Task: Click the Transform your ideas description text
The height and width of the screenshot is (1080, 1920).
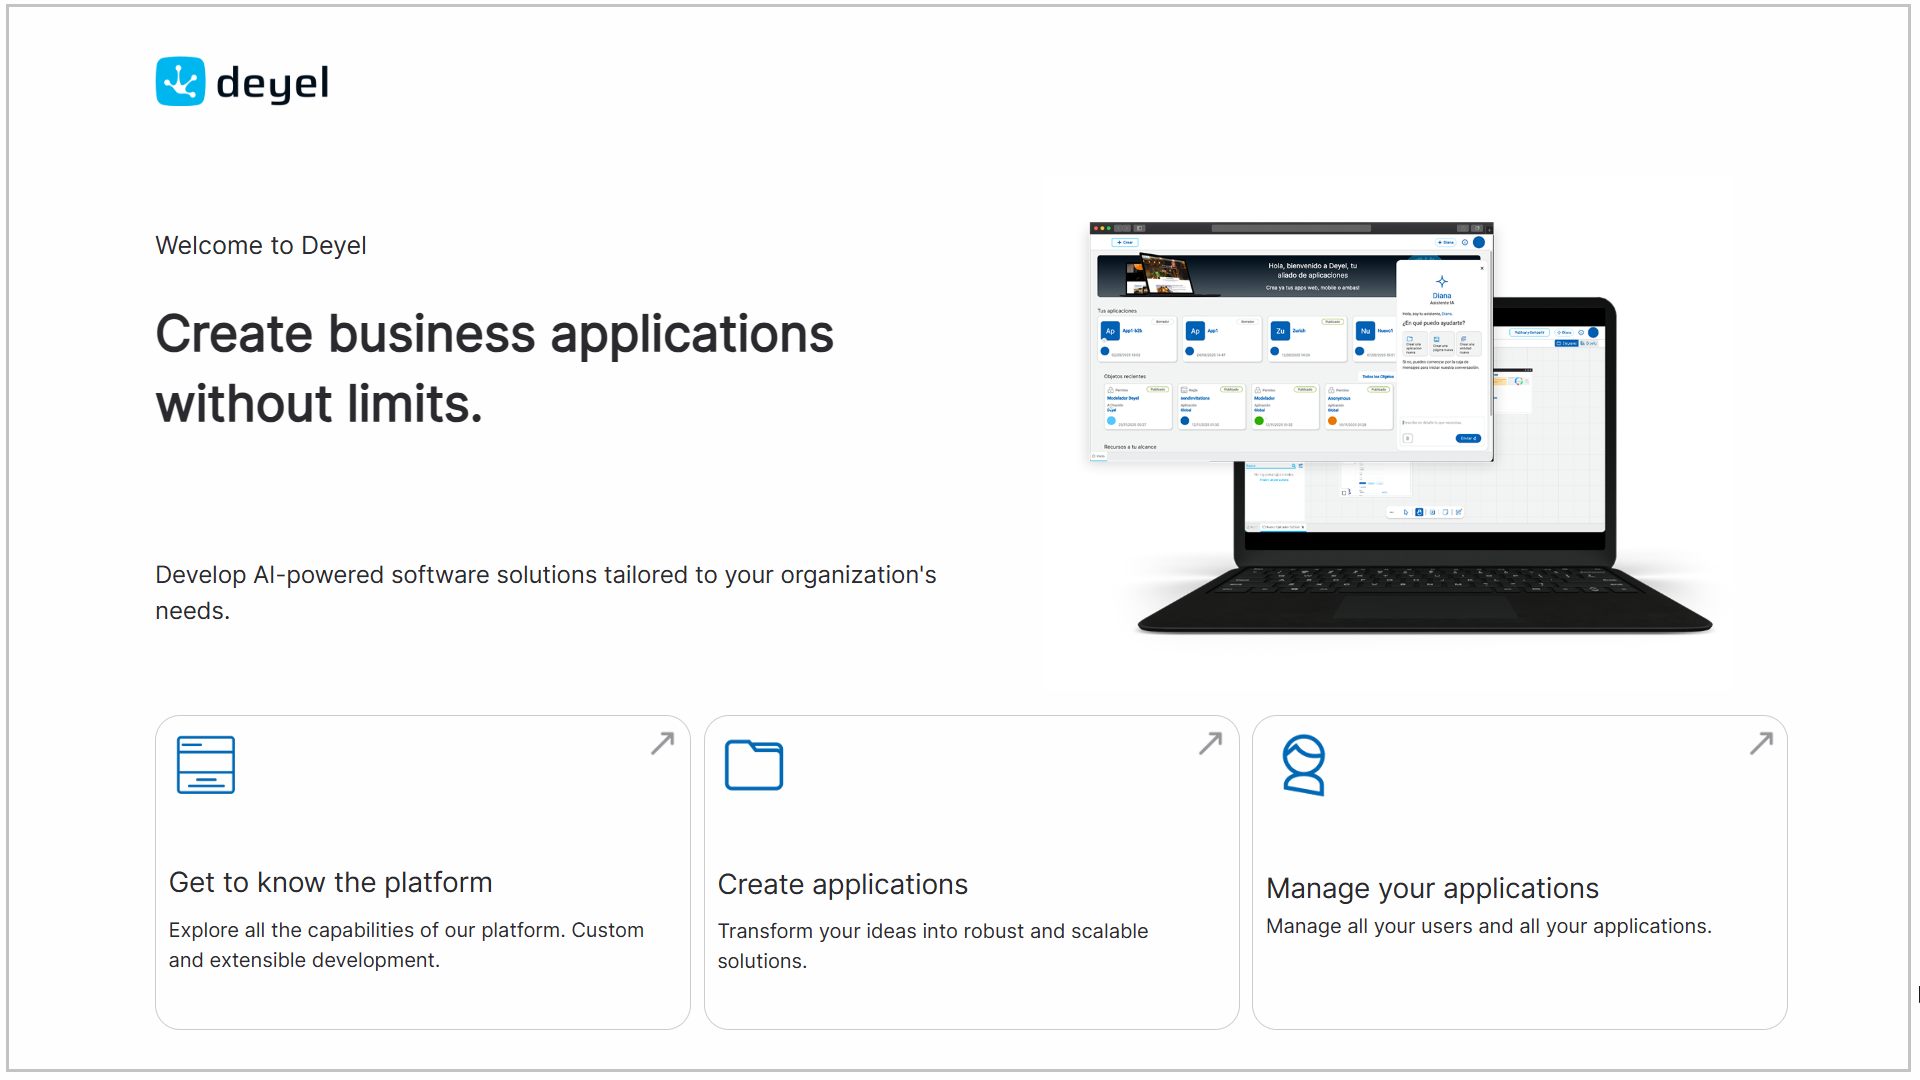Action: (x=932, y=945)
